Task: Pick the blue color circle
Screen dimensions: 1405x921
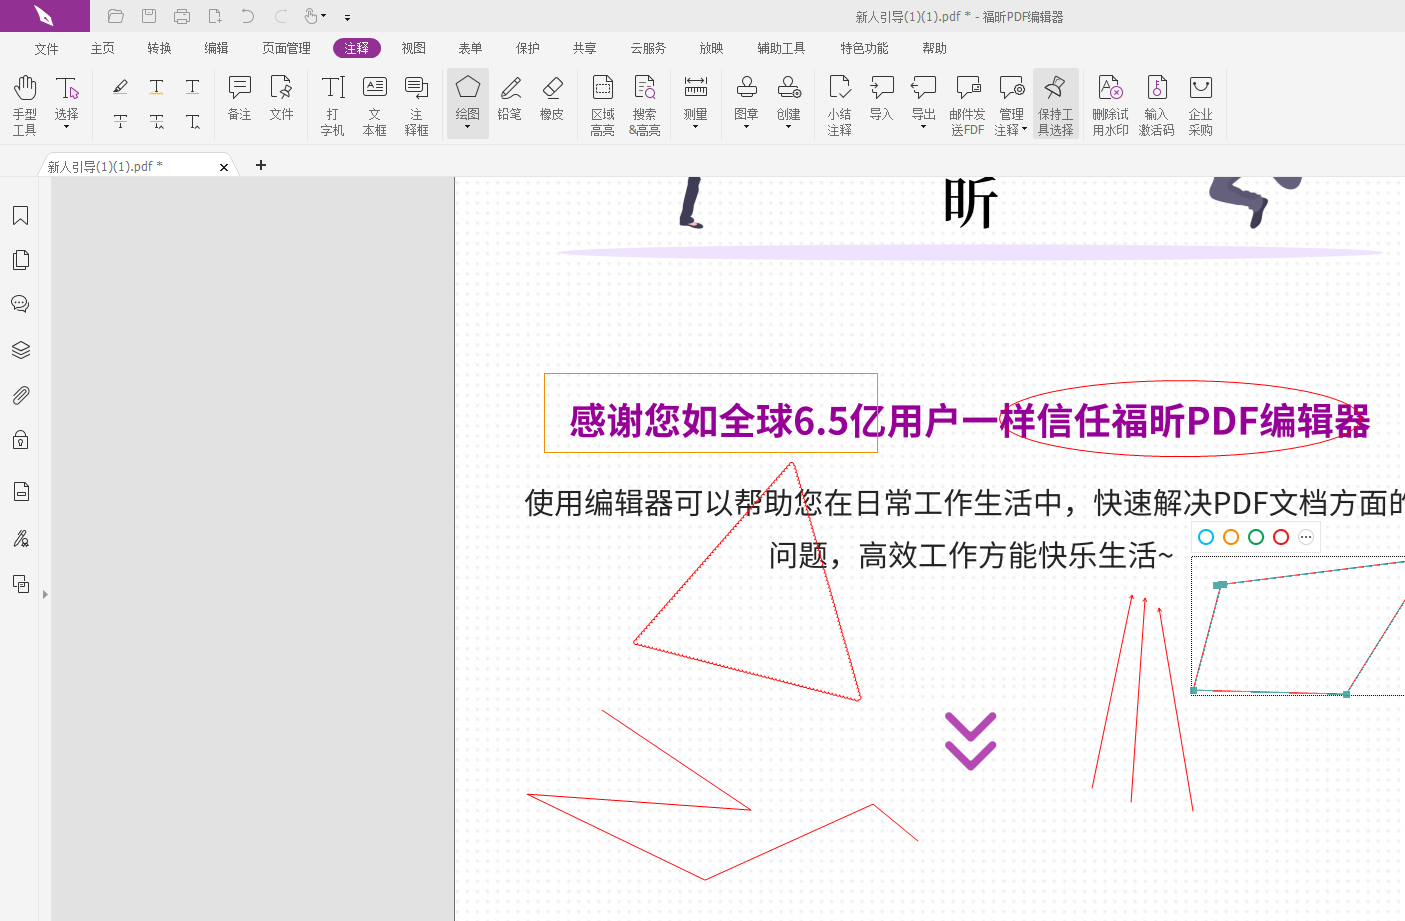Action: 1206,537
